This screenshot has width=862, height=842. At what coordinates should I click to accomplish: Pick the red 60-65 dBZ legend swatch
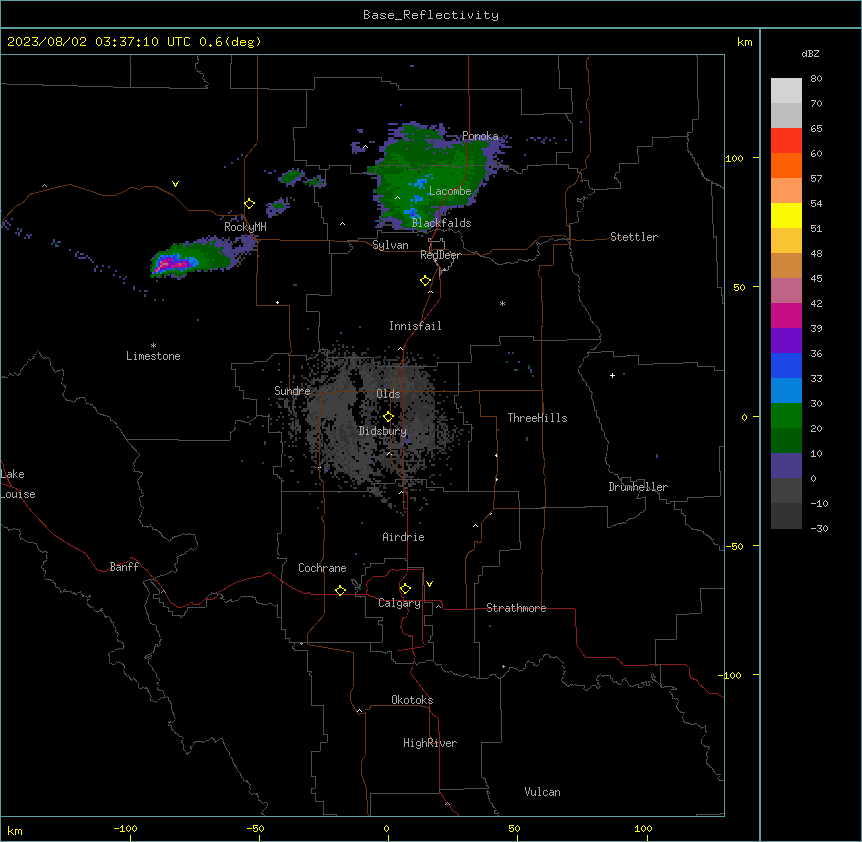point(786,141)
